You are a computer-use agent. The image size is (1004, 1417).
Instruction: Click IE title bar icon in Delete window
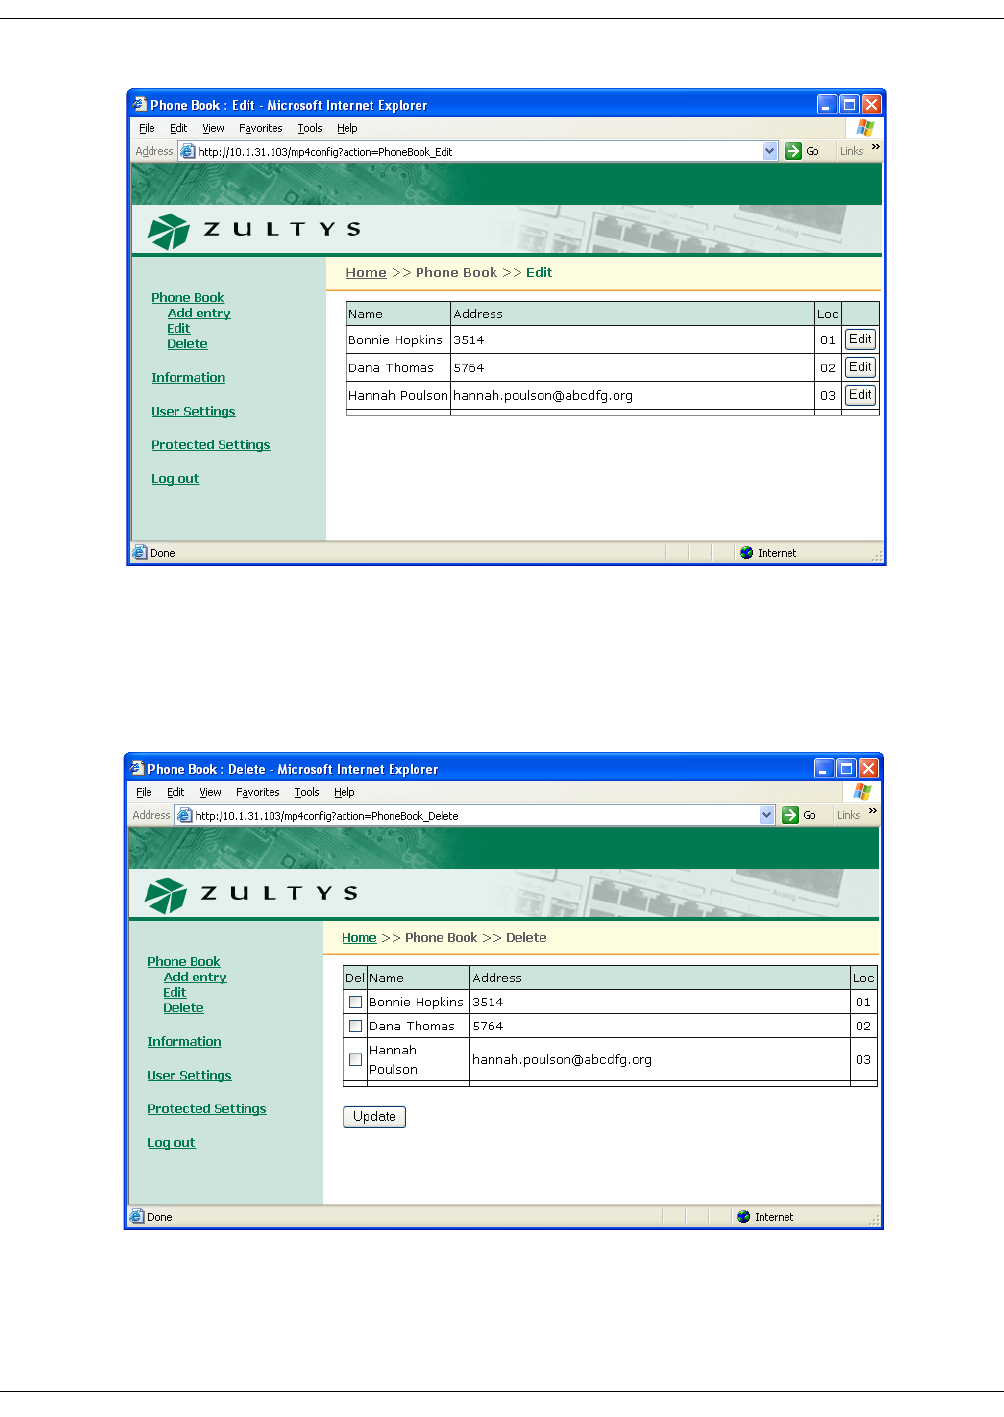pos(136,768)
